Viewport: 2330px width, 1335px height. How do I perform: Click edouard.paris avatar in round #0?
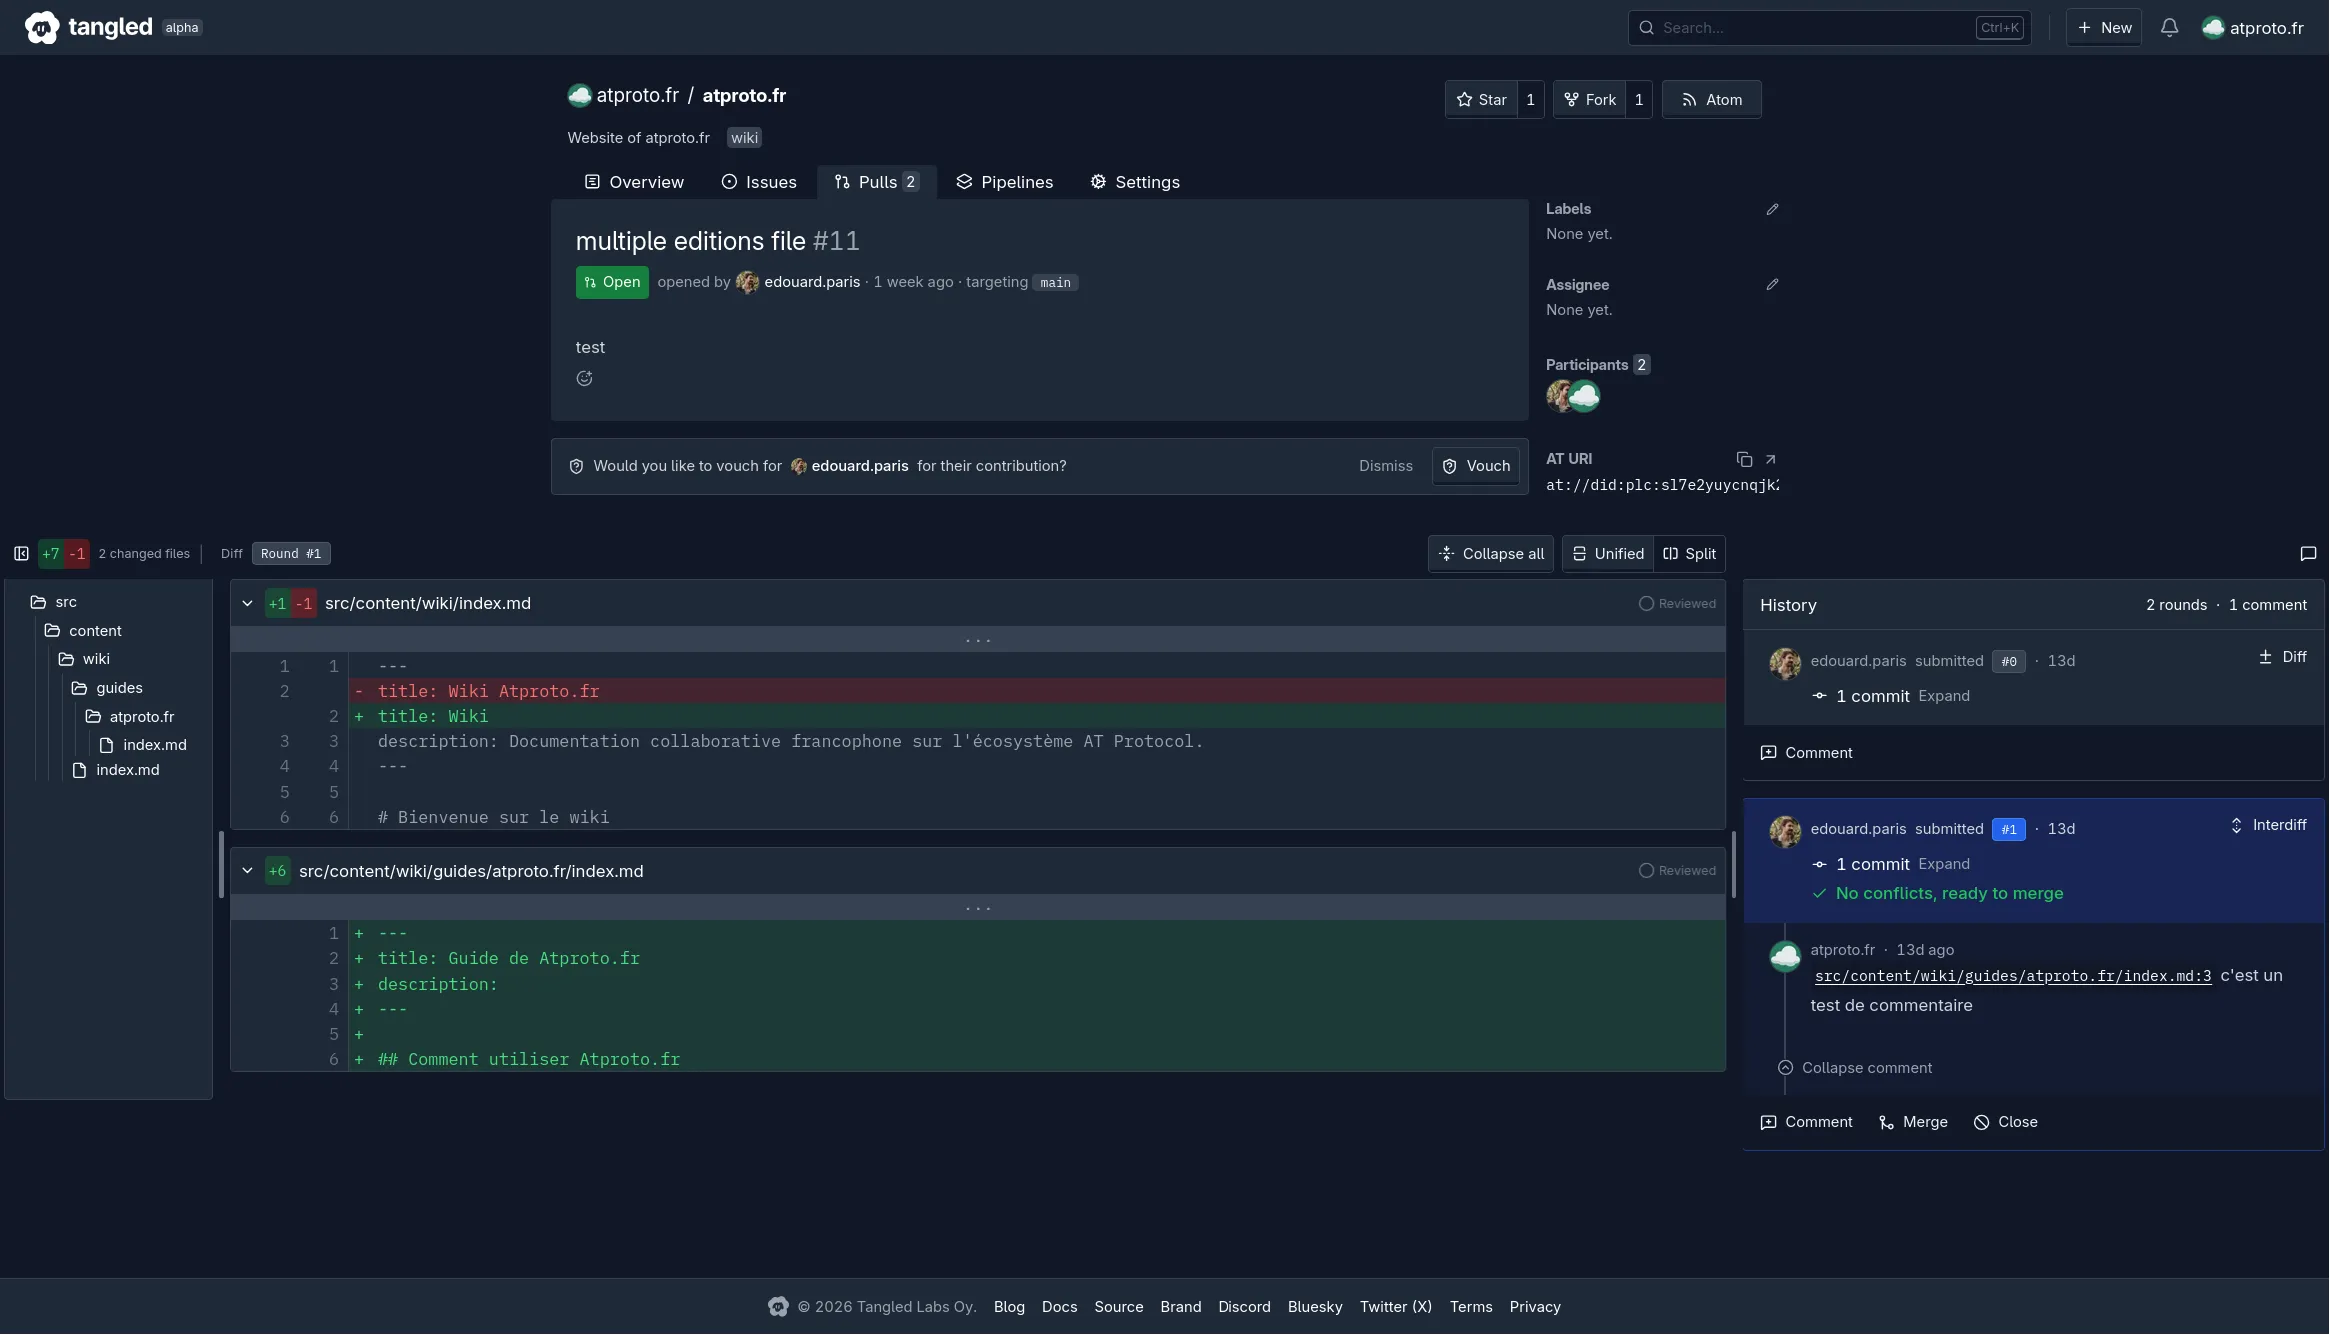click(1785, 663)
